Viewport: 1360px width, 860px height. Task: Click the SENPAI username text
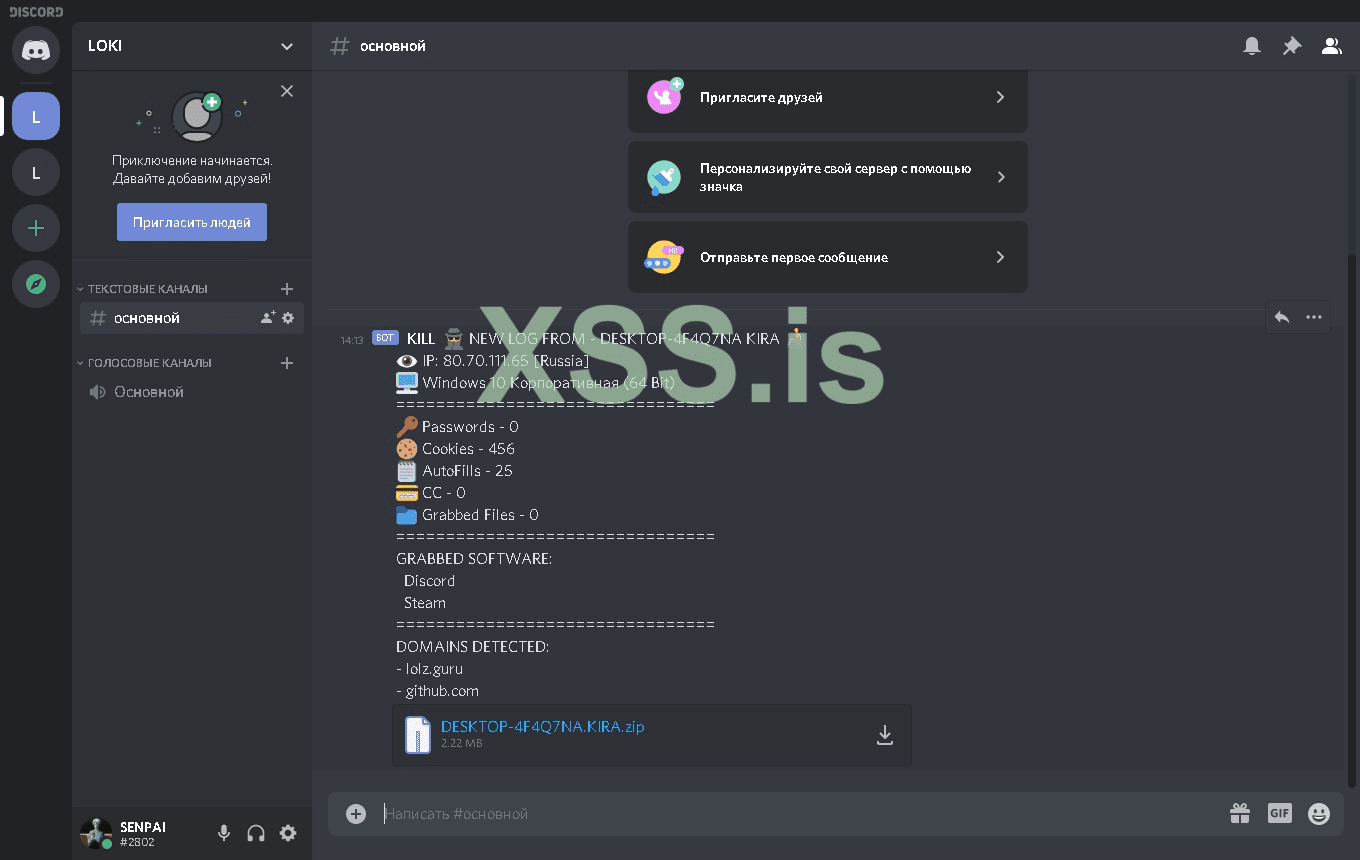(143, 827)
